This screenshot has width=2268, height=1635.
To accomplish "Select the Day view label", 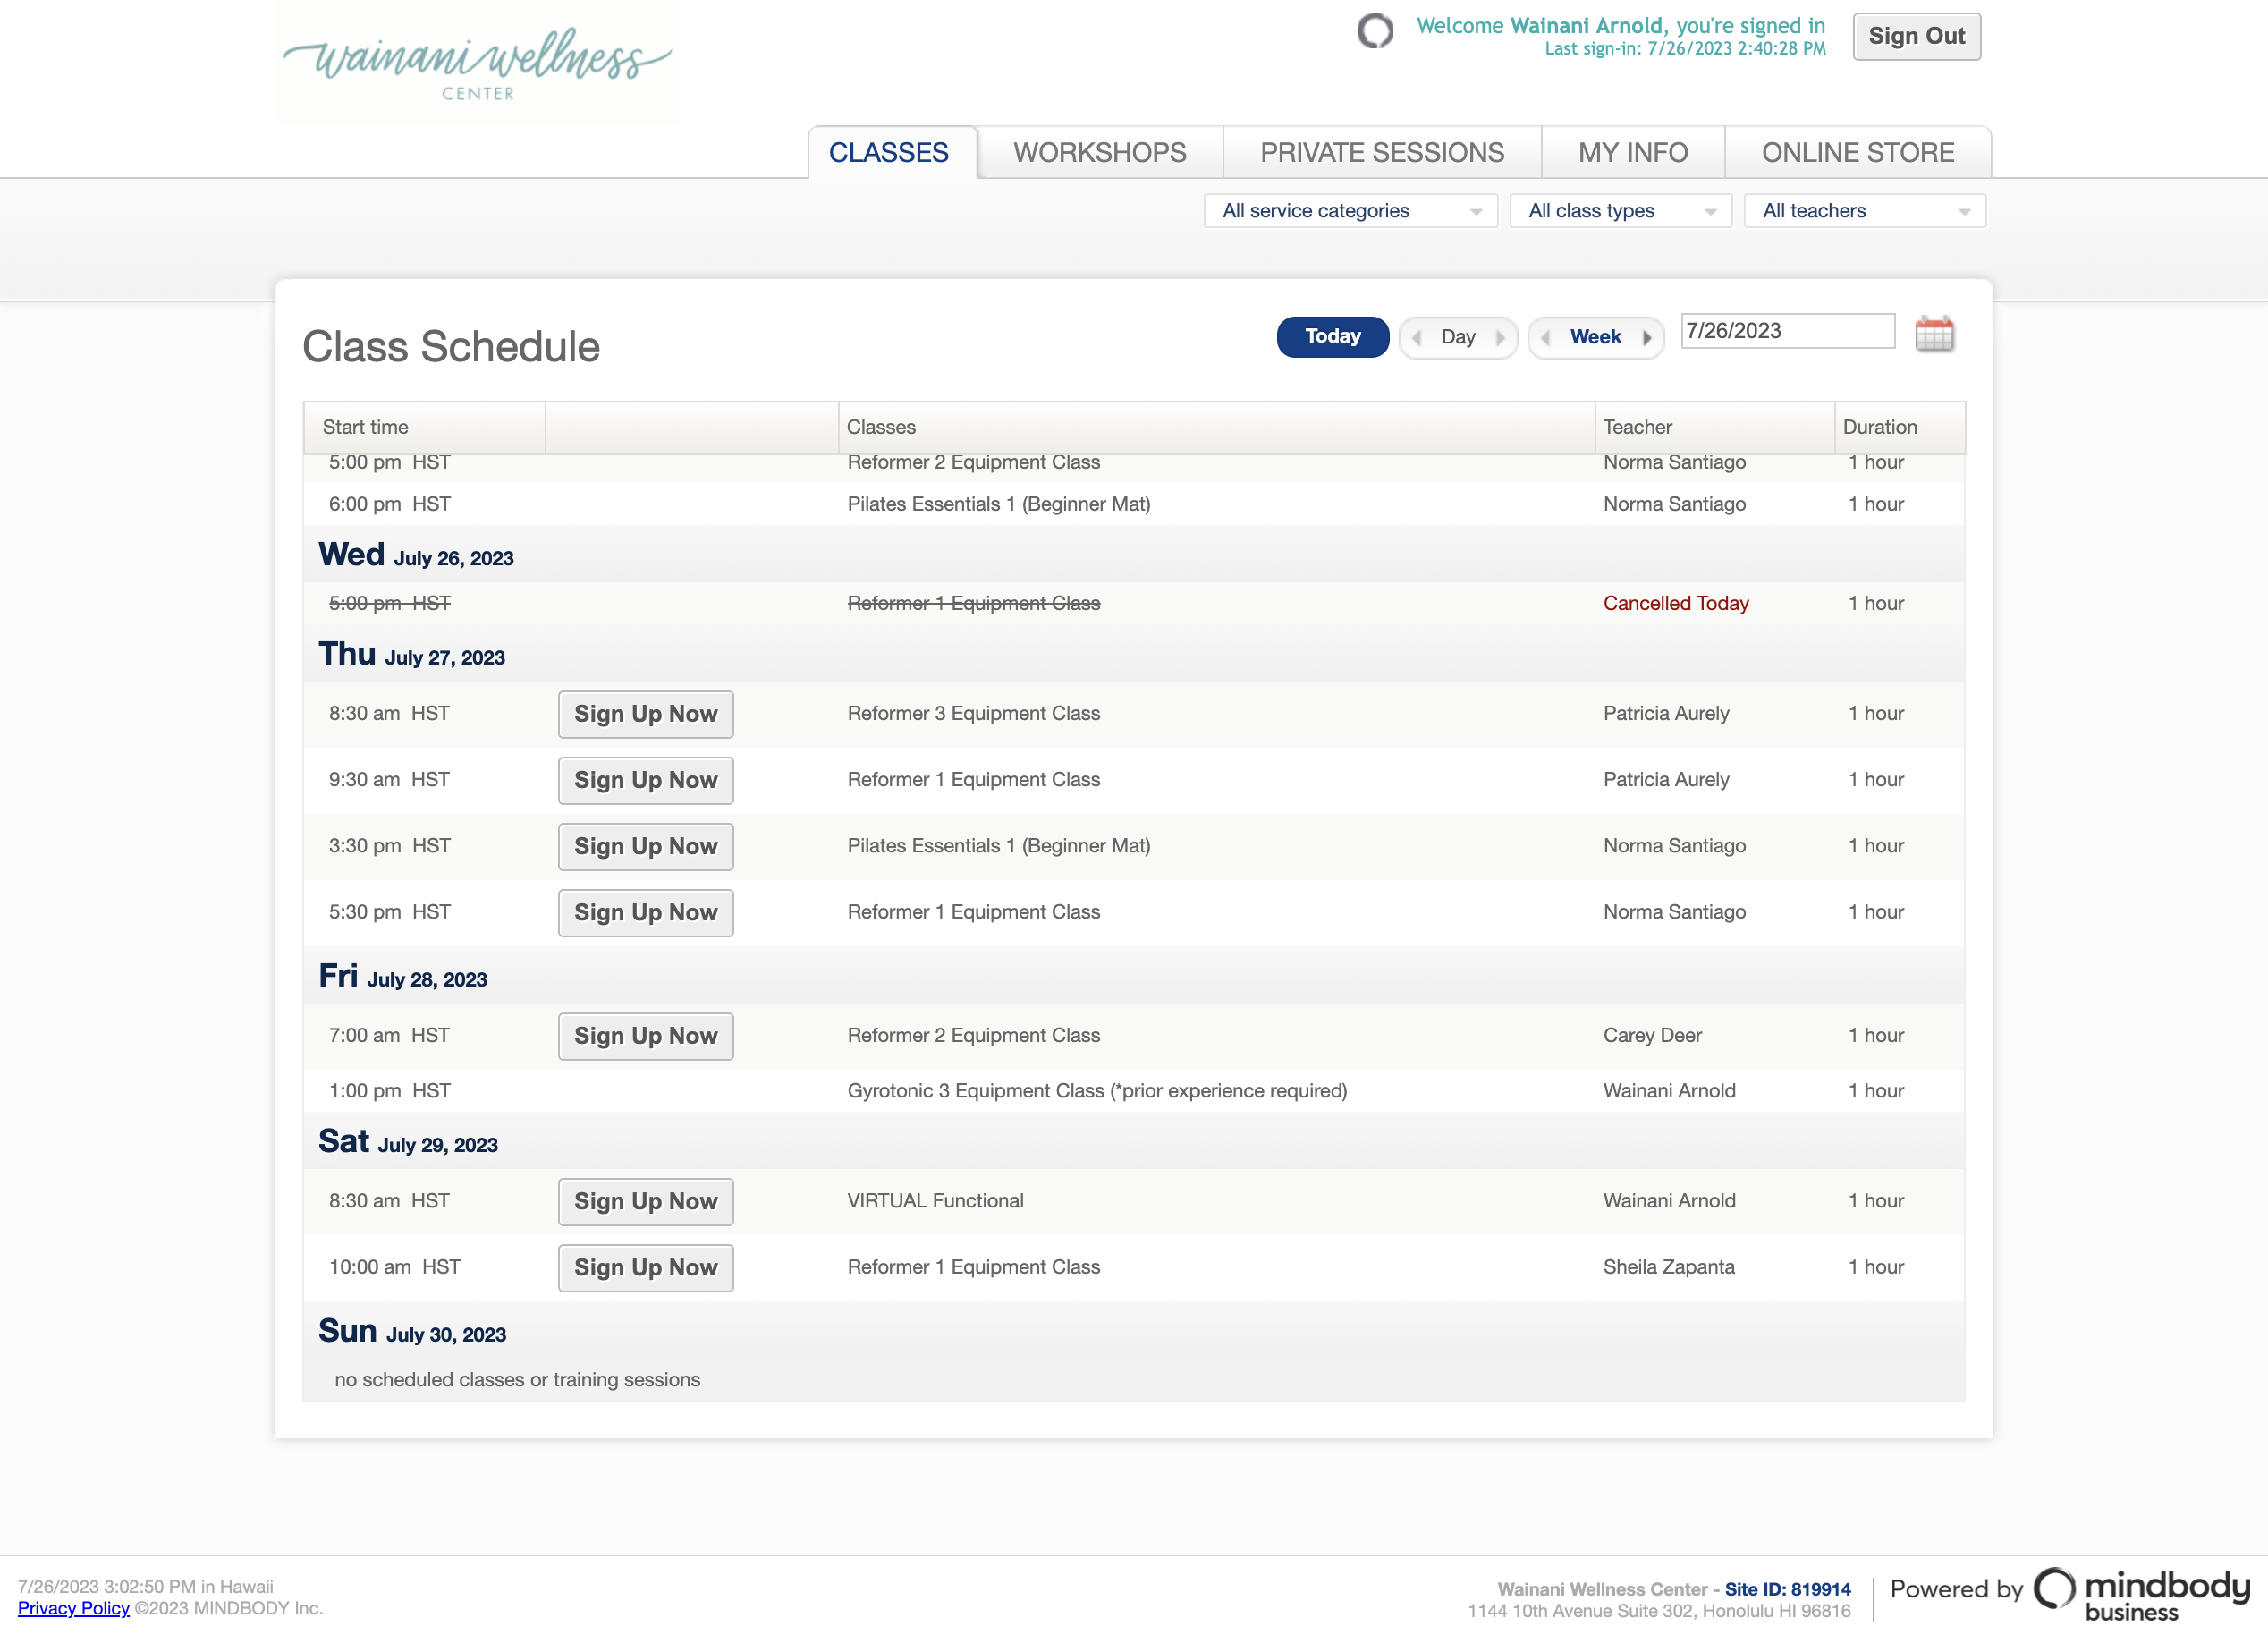I will click(1458, 337).
